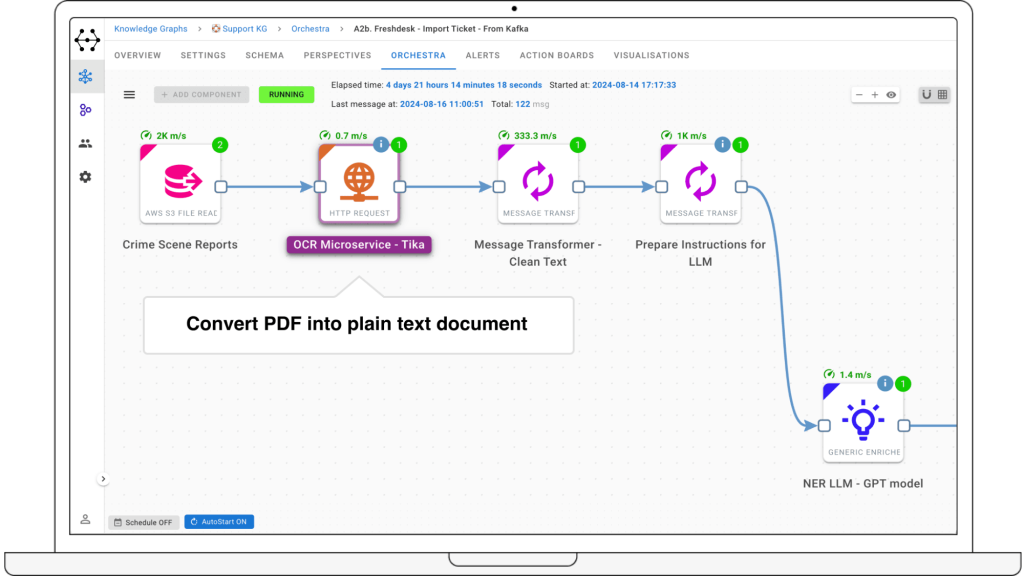1024x576 pixels.
Task: Click the green badge on Generic Enricher node
Action: point(903,384)
